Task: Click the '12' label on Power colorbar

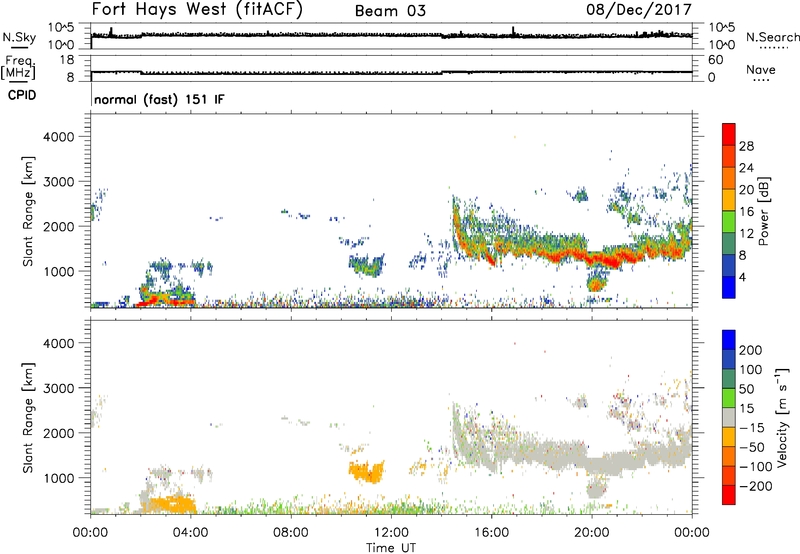Action: (746, 234)
